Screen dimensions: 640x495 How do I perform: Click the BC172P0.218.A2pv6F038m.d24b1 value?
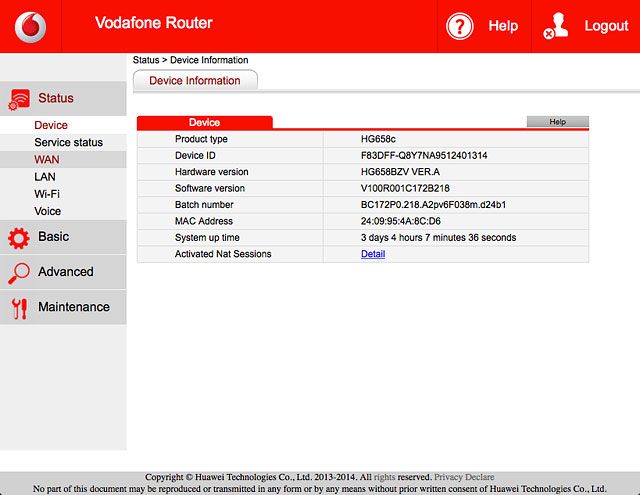[433, 204]
